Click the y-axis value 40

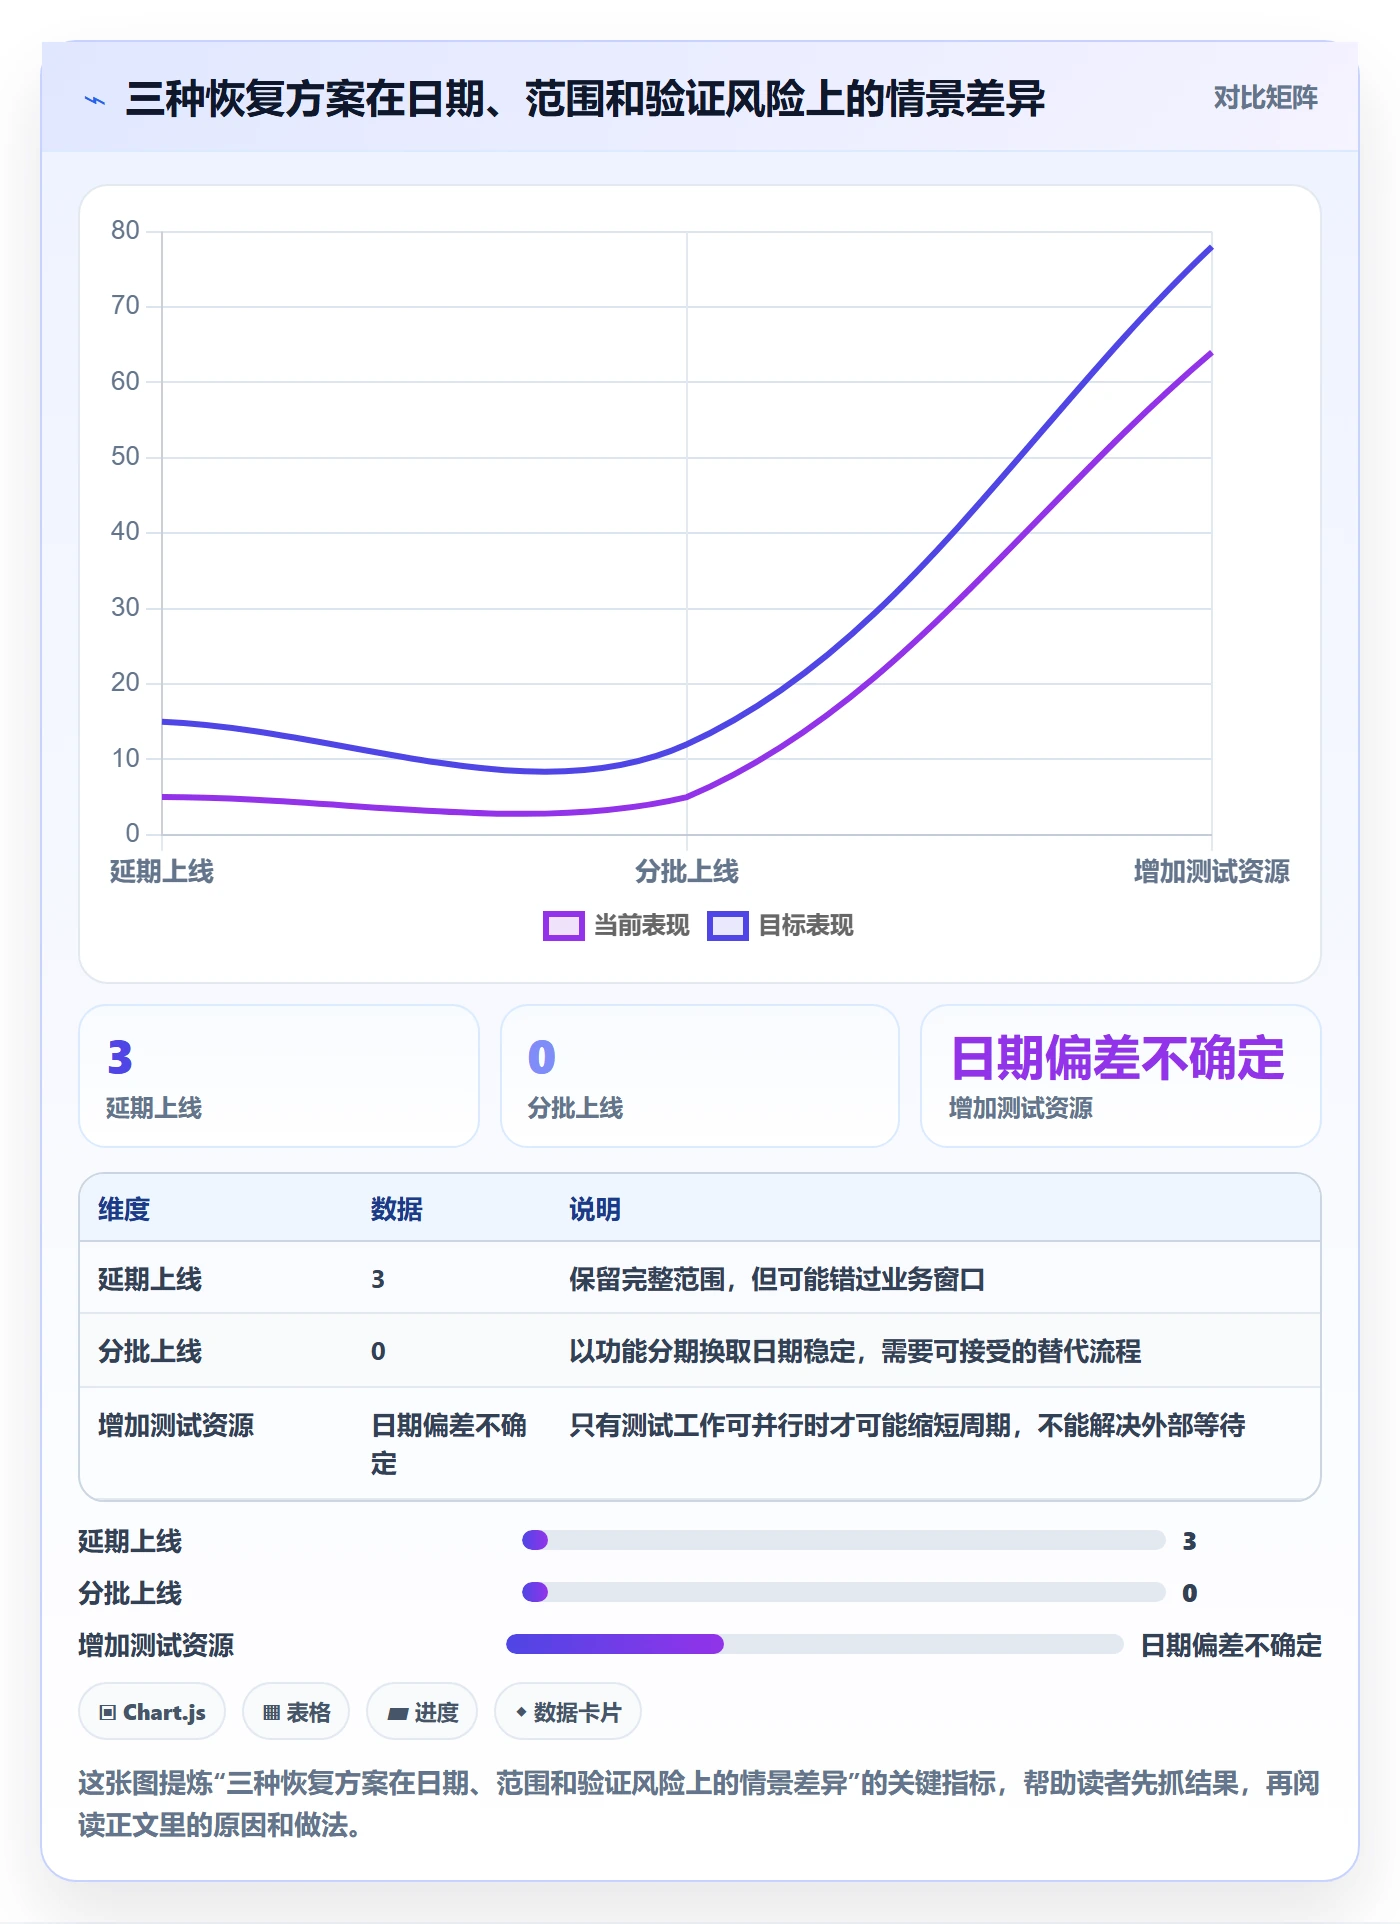[x=125, y=532]
